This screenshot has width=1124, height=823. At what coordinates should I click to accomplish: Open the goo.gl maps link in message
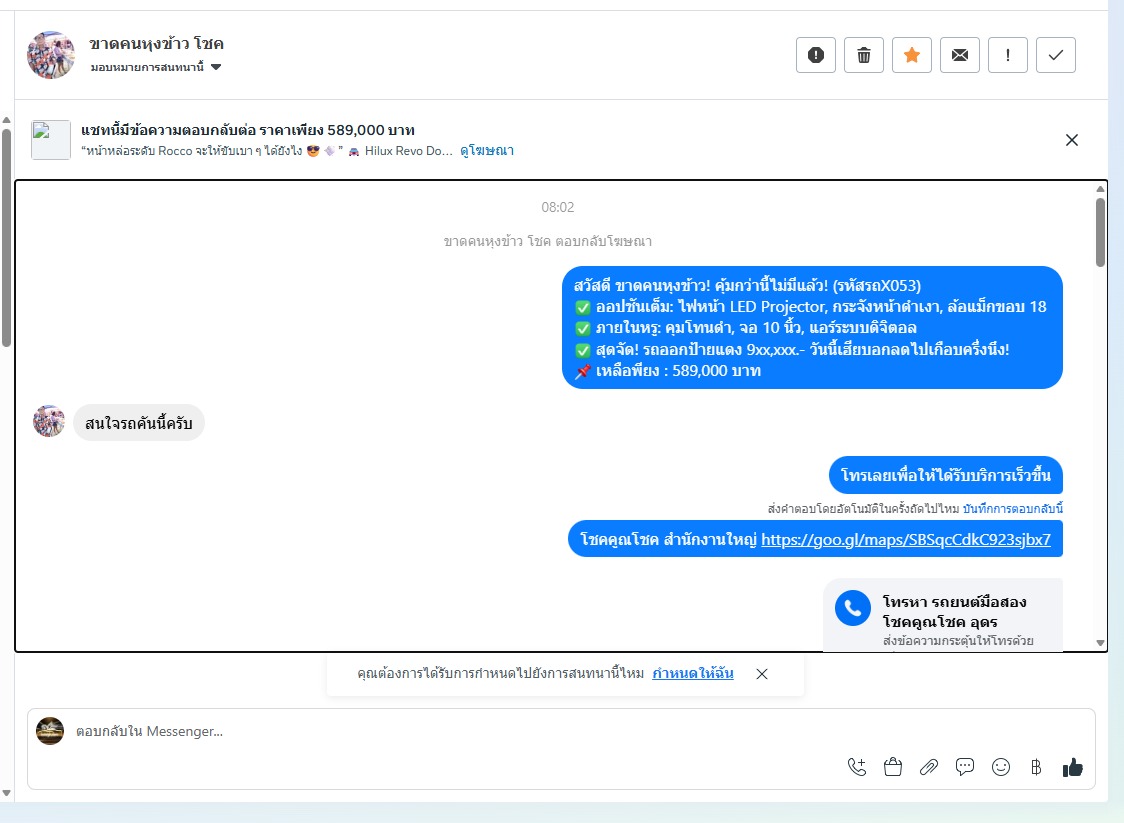coord(906,539)
